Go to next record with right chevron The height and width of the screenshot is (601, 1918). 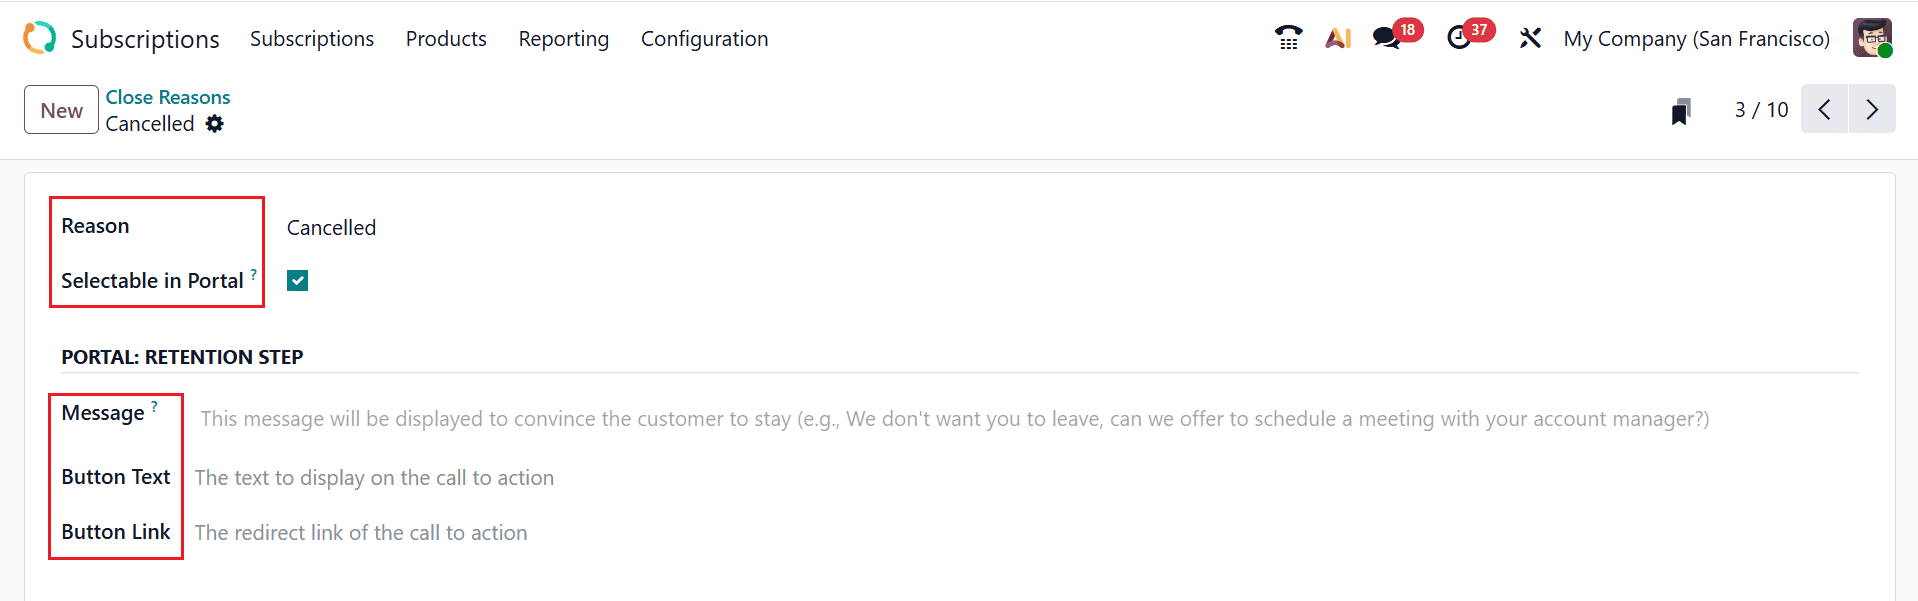[x=1872, y=109]
